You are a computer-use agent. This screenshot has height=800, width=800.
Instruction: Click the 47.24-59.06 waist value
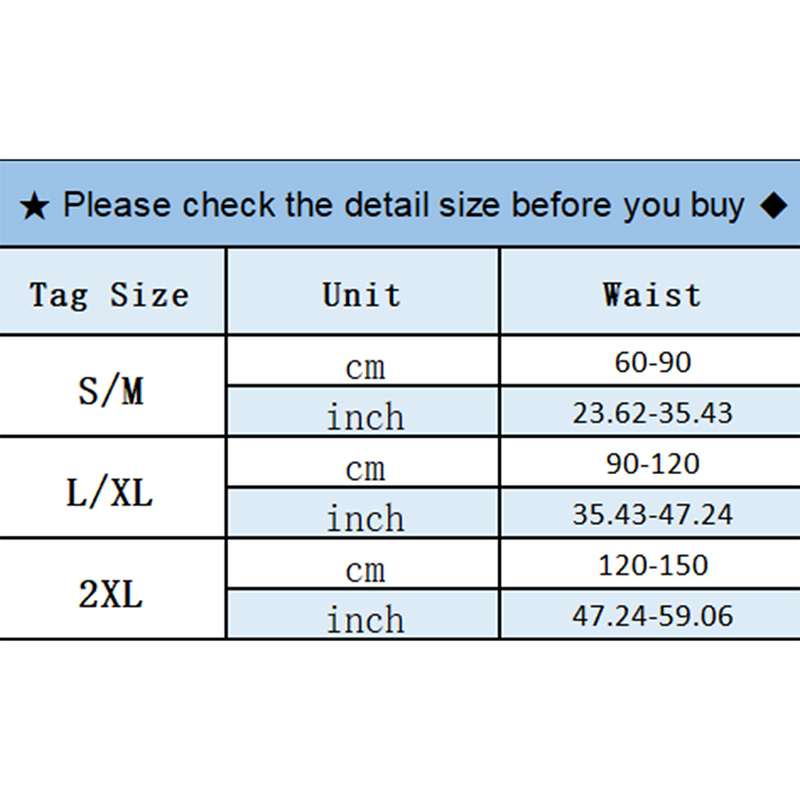pyautogui.click(x=652, y=616)
